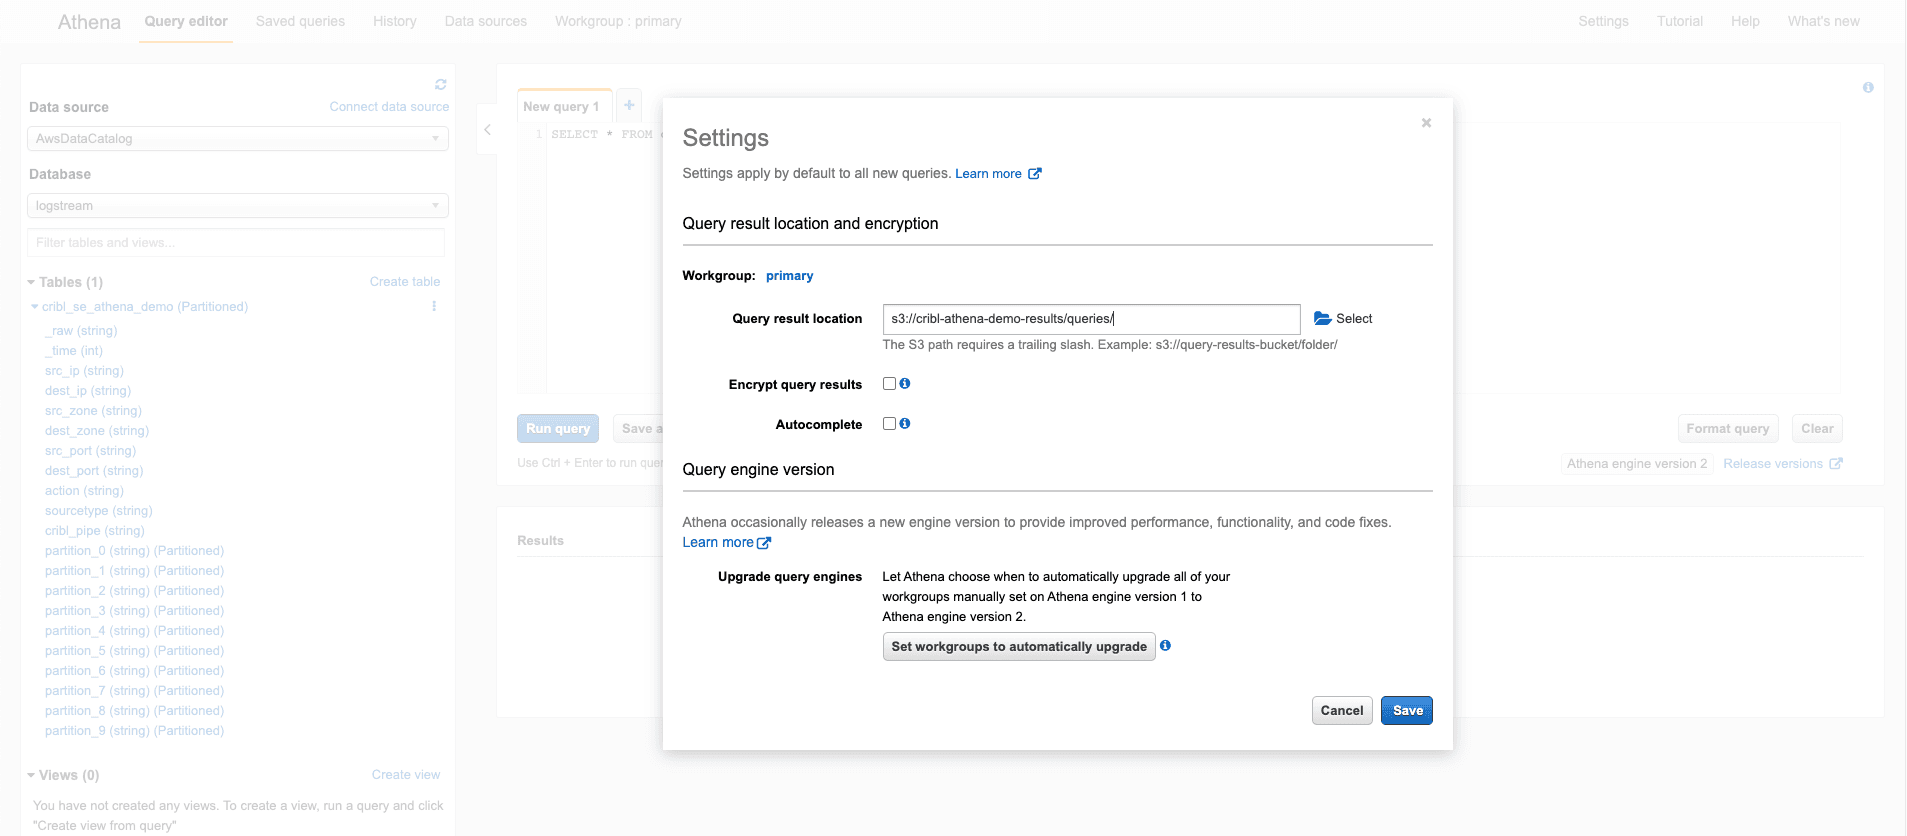This screenshot has height=836, width=1907.
Task: Collapse the Views (0) section
Action: 32,775
